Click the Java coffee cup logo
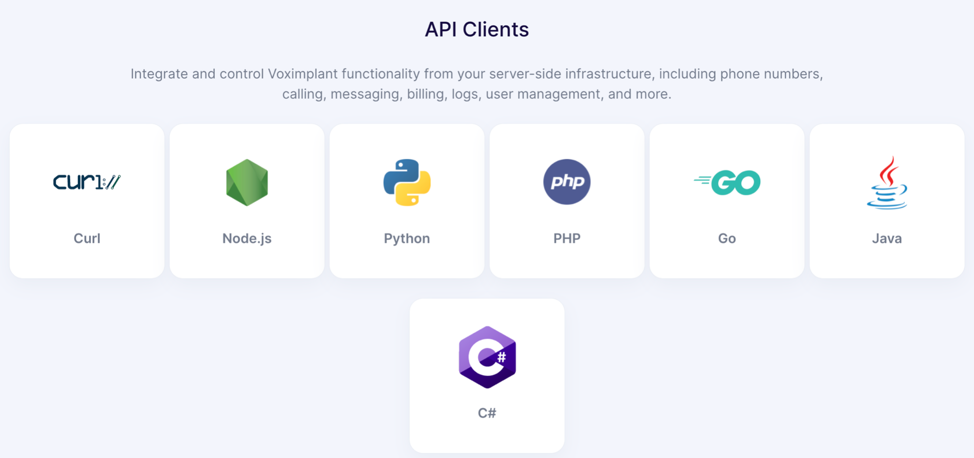 pyautogui.click(x=887, y=182)
